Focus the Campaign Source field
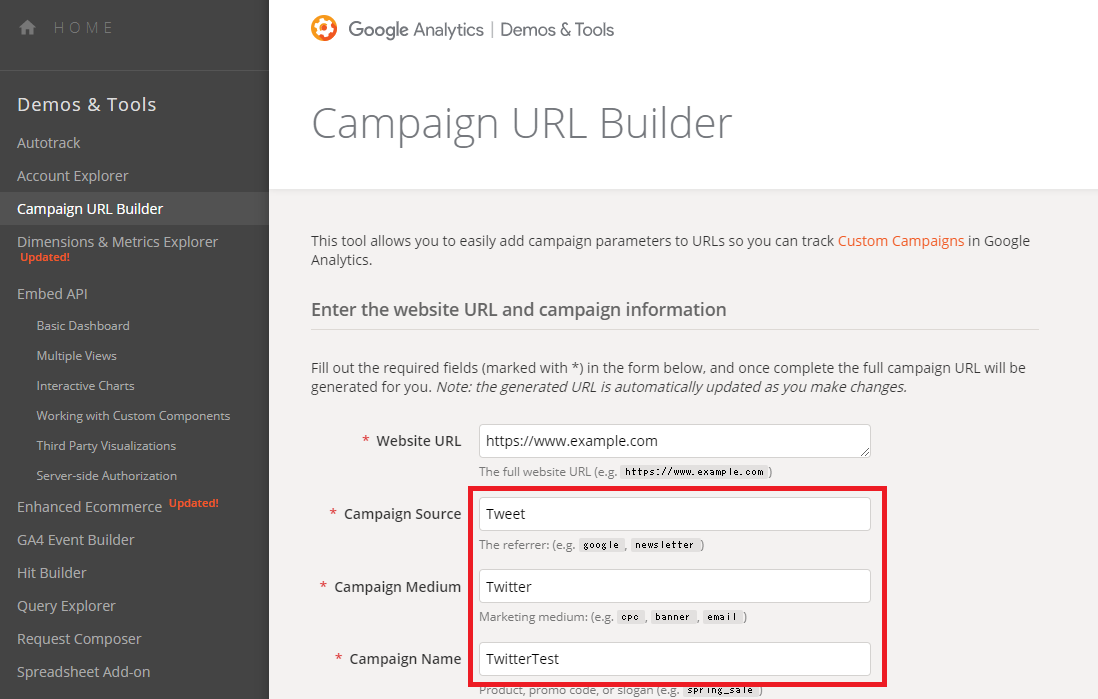 tap(674, 514)
